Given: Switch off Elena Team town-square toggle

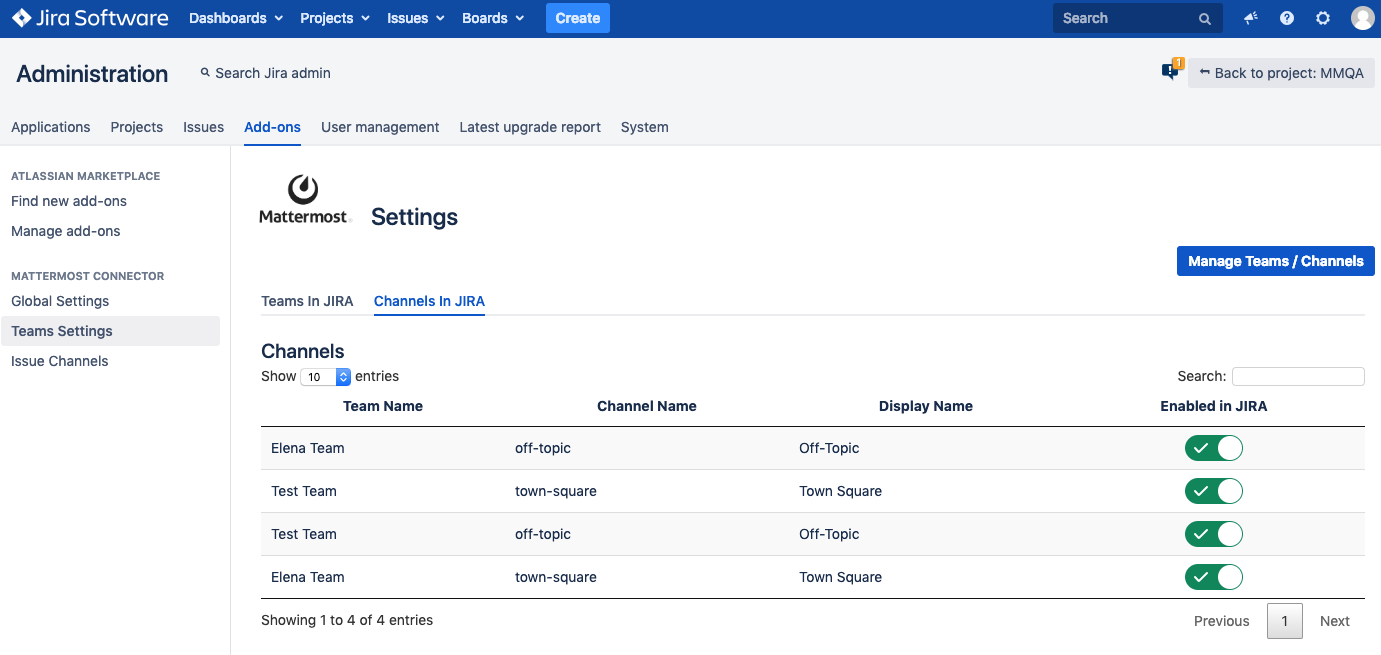Looking at the screenshot, I should 1213,577.
